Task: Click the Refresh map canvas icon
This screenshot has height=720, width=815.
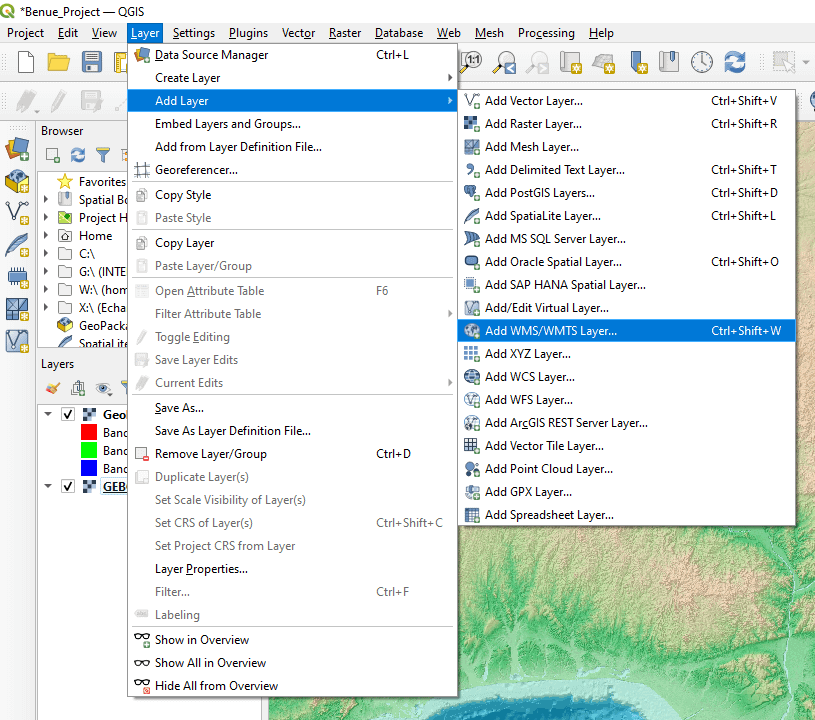Action: 735,62
